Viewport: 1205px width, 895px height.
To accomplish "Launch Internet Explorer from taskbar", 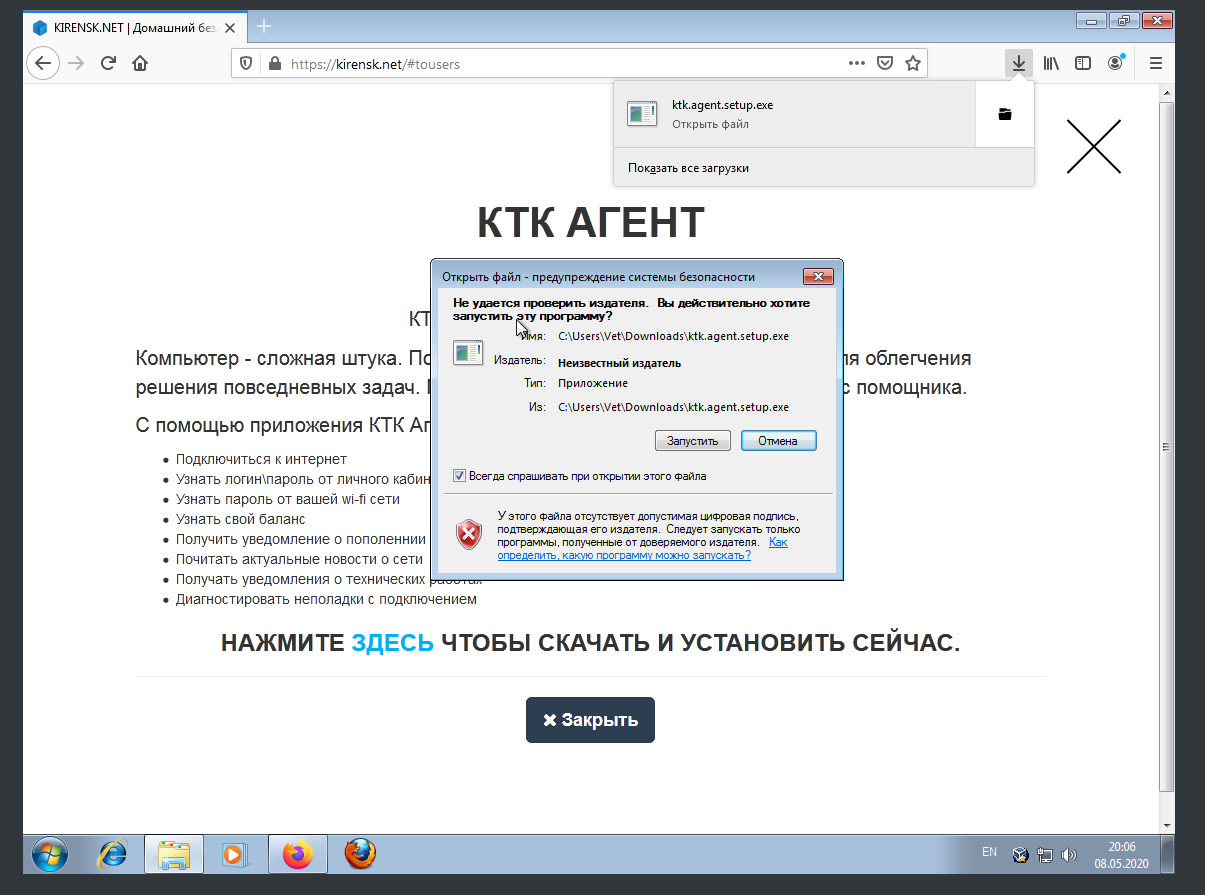I will (x=112, y=854).
